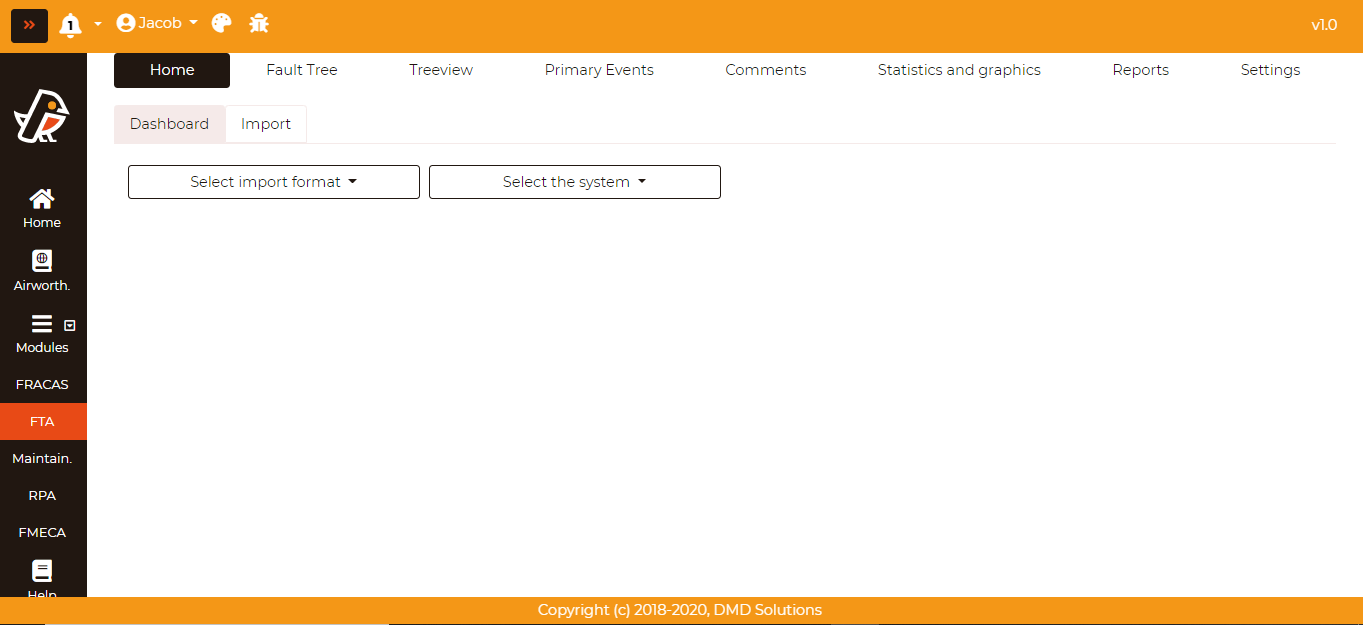Expand the sidebar with the double-arrow button
Screen dimensions: 1363x625
click(29, 25)
